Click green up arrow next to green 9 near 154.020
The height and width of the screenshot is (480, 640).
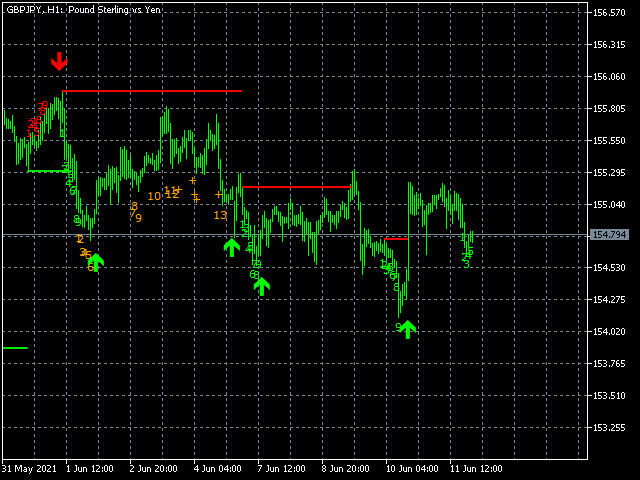coord(407,329)
